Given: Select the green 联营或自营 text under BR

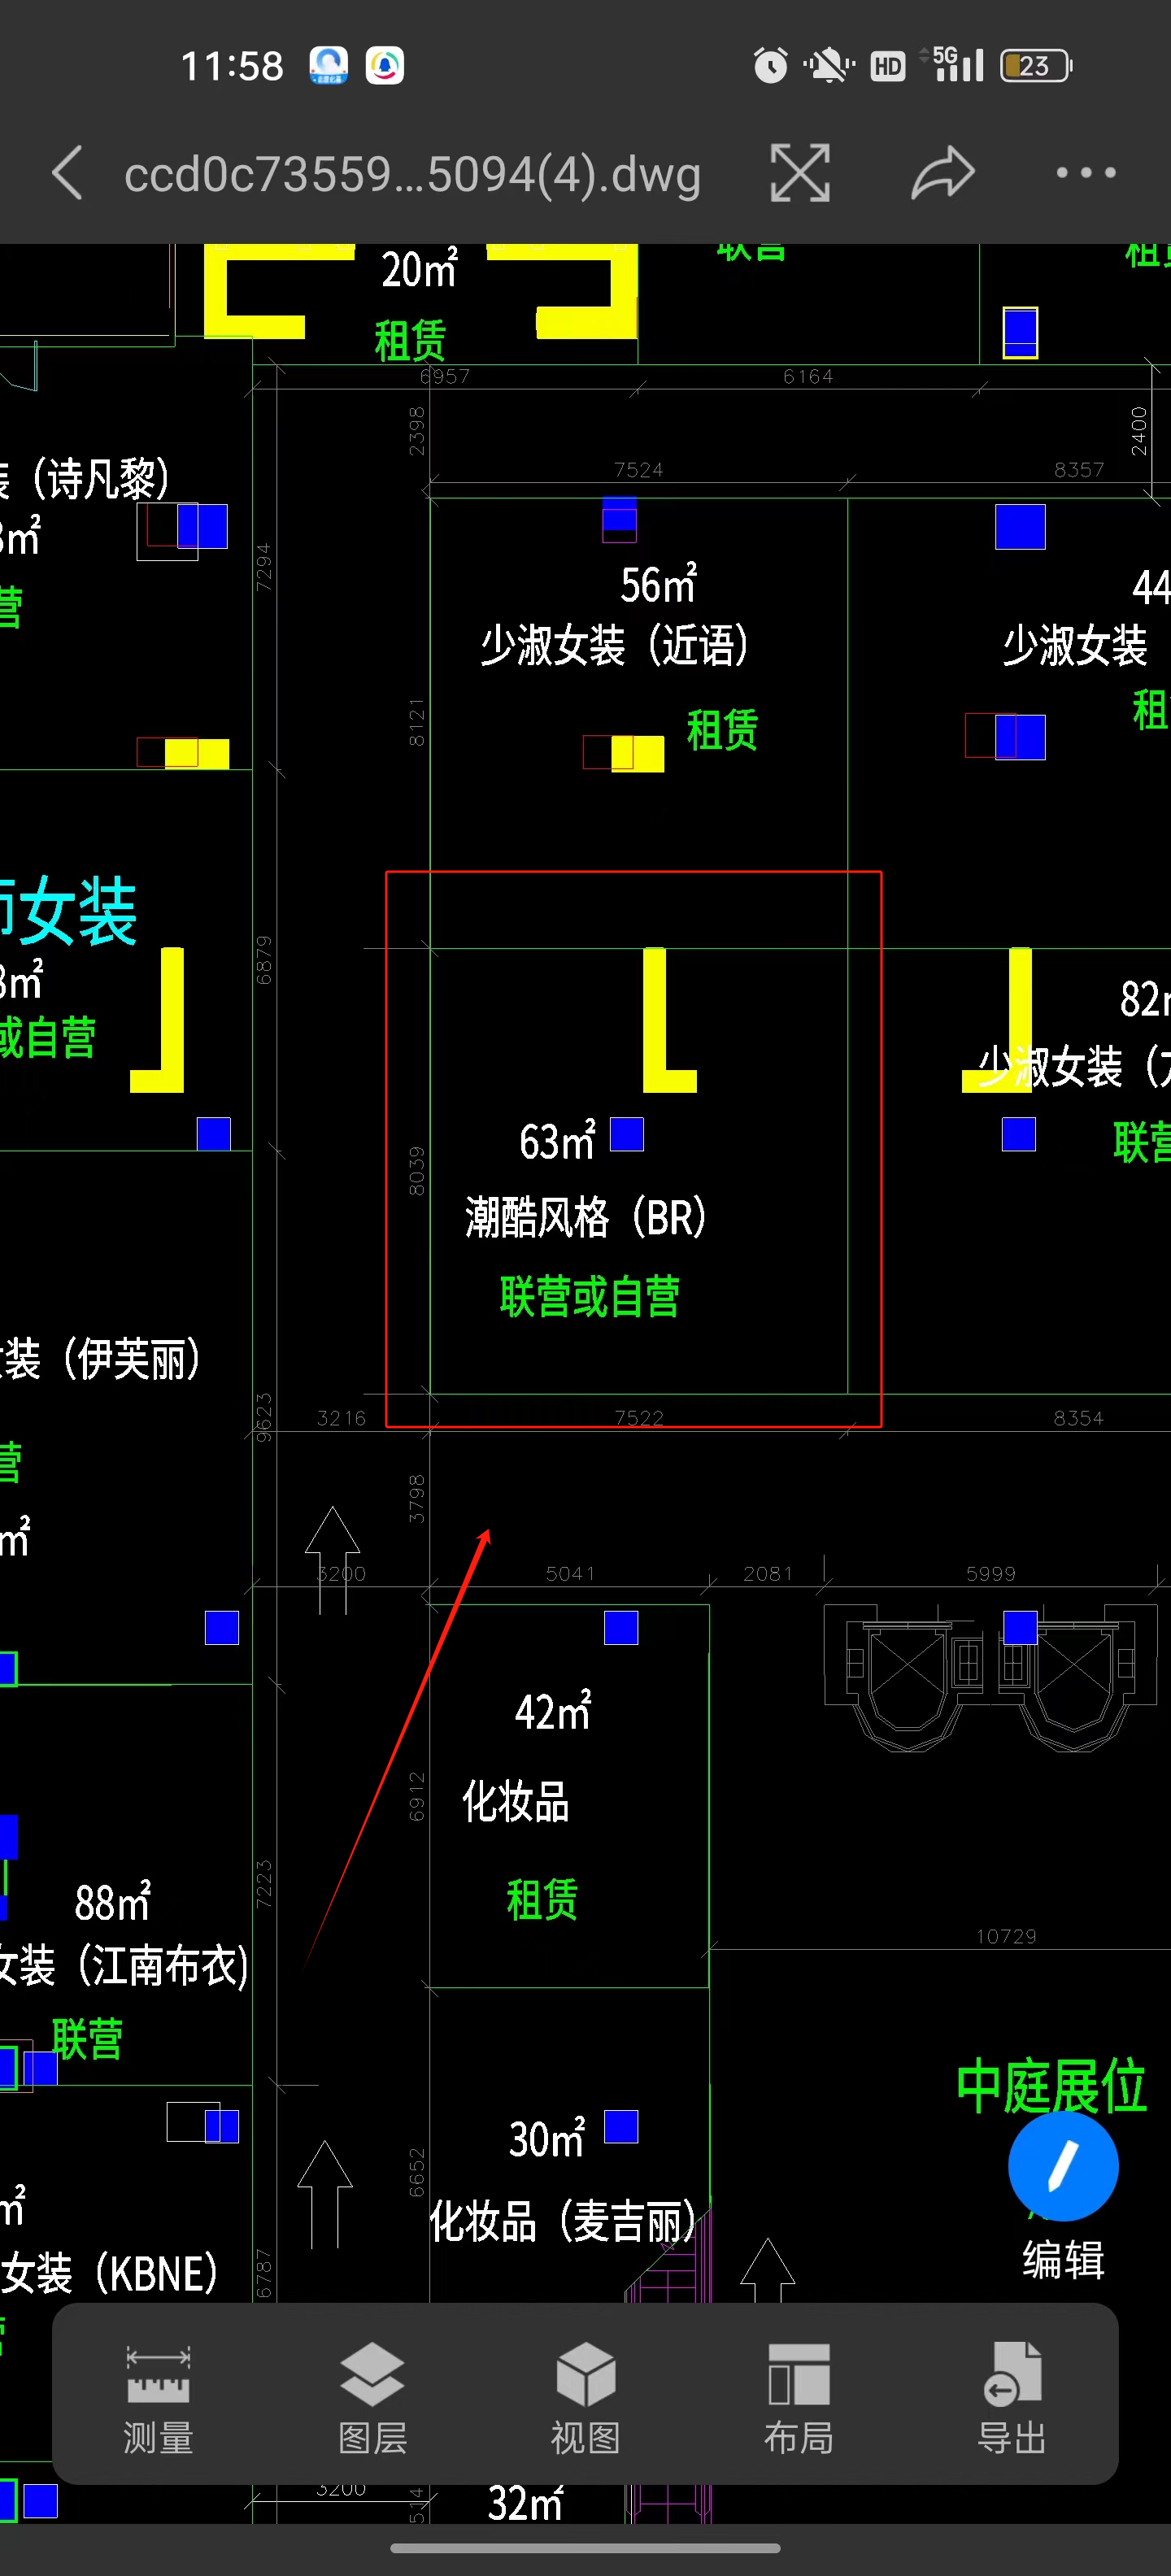Looking at the screenshot, I should click(x=589, y=1297).
